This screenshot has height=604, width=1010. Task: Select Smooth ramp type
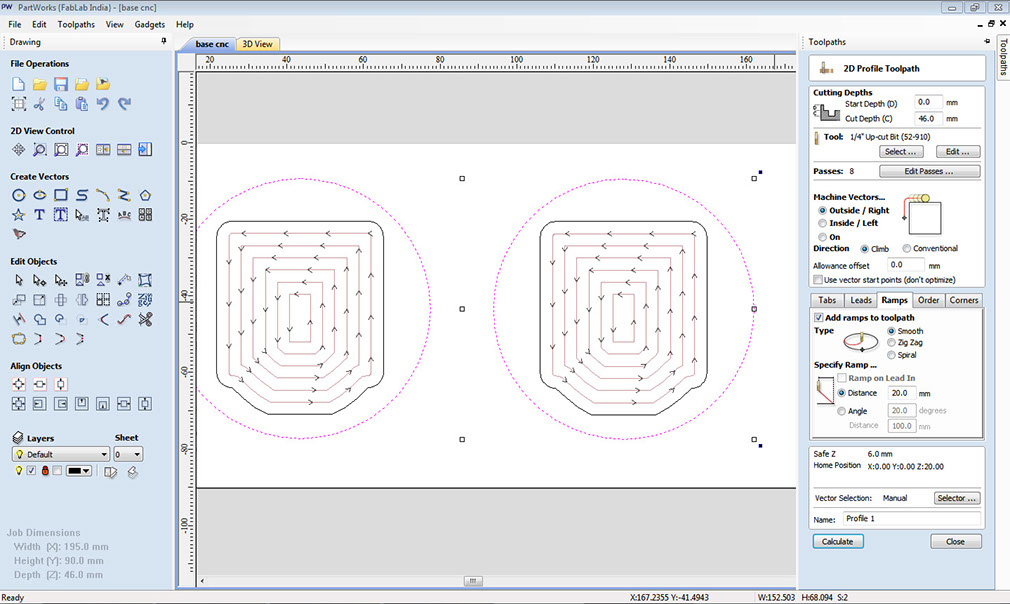[891, 331]
